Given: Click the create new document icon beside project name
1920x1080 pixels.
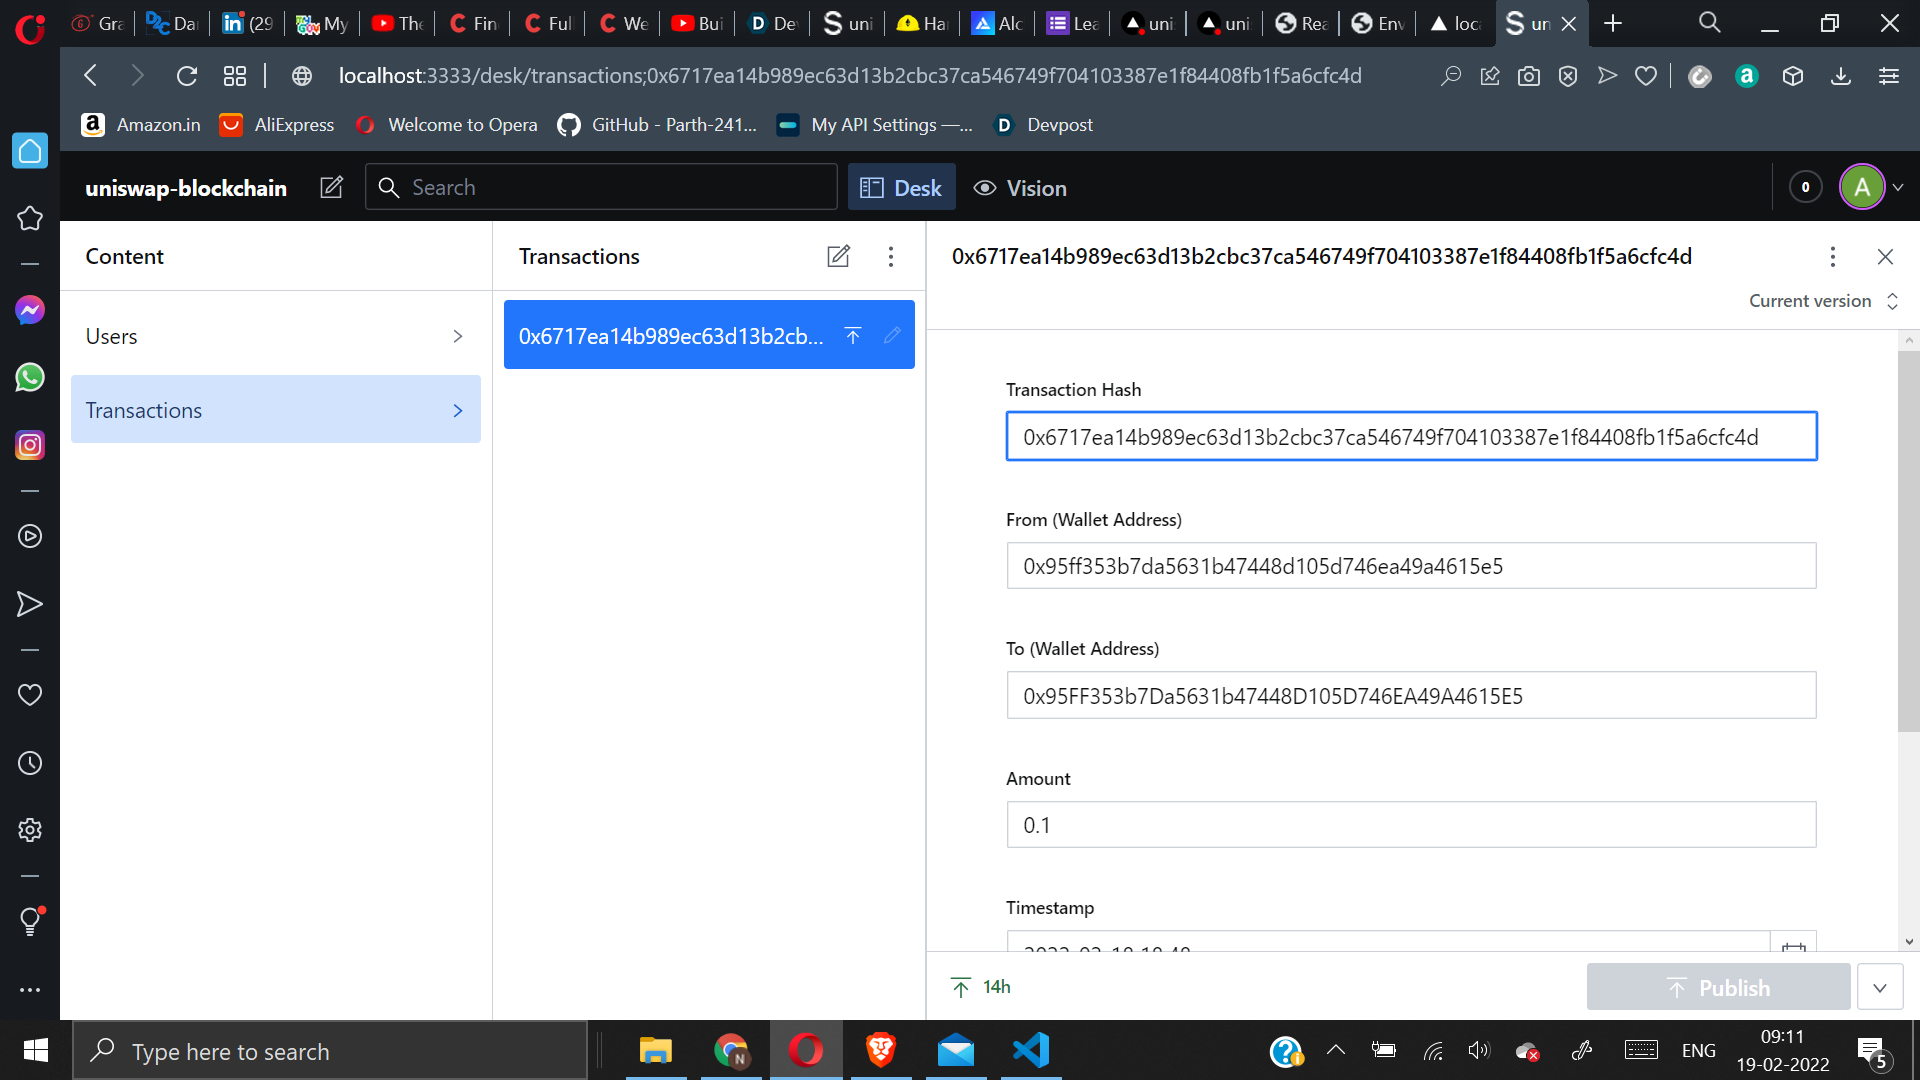Looking at the screenshot, I should [331, 188].
